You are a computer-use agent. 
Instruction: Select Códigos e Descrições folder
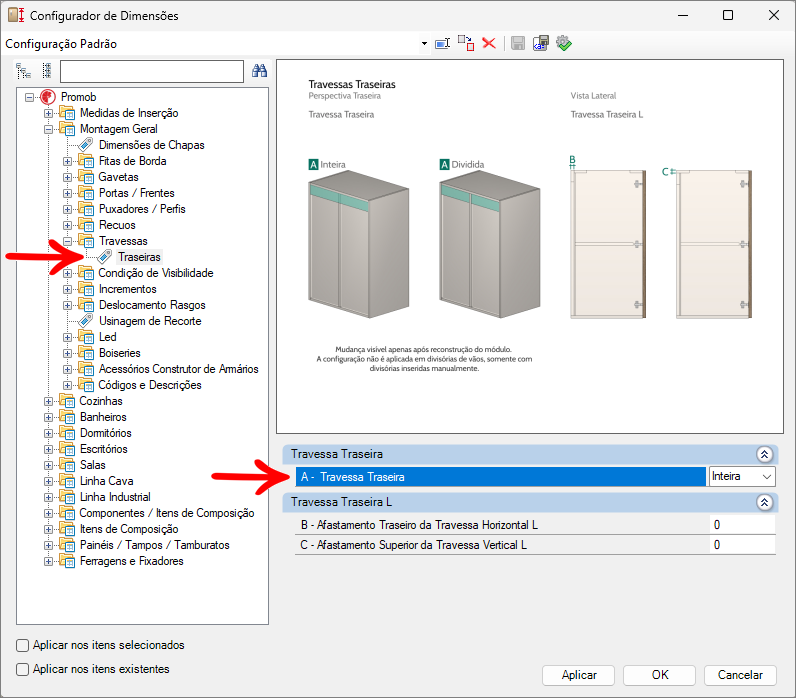(x=150, y=385)
